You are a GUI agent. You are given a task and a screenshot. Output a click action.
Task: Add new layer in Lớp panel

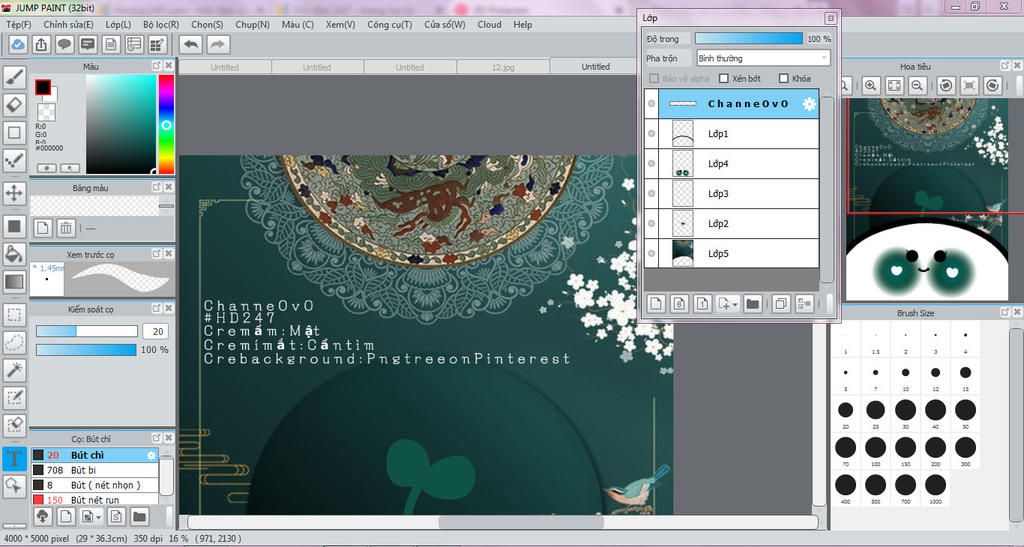coord(656,304)
